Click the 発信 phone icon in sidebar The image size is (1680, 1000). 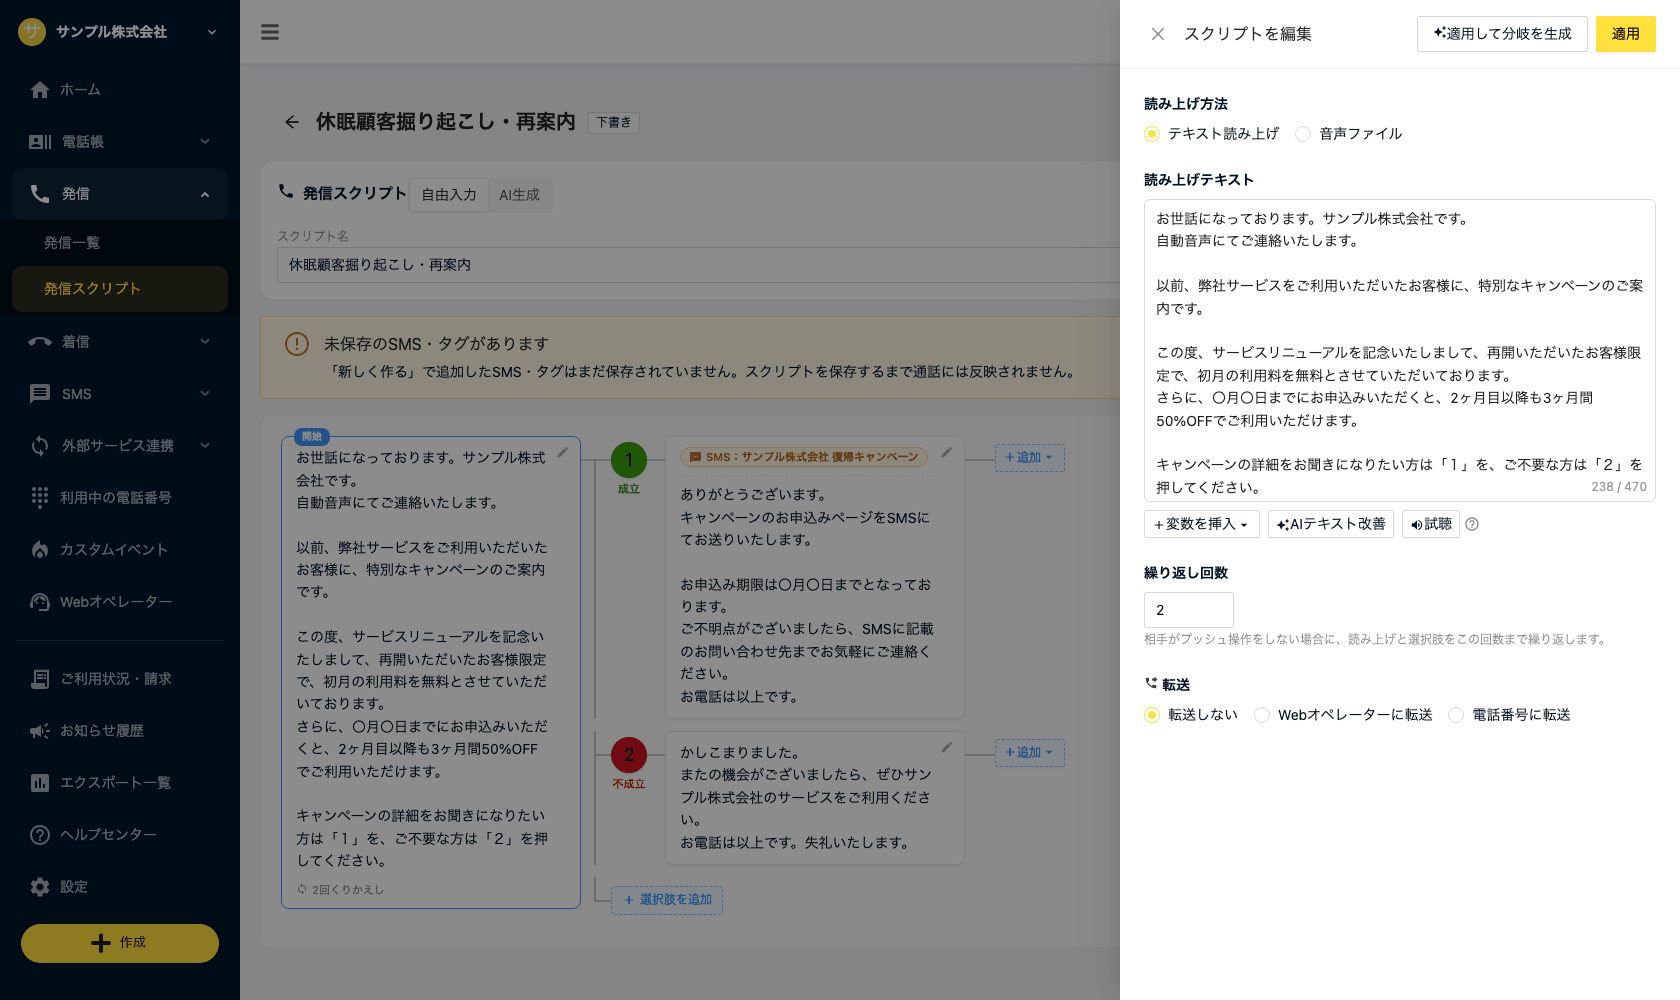[40, 194]
